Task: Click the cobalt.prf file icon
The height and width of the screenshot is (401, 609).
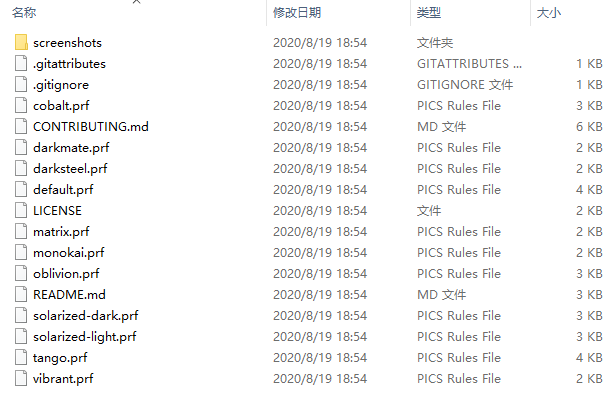Action: click(21, 105)
